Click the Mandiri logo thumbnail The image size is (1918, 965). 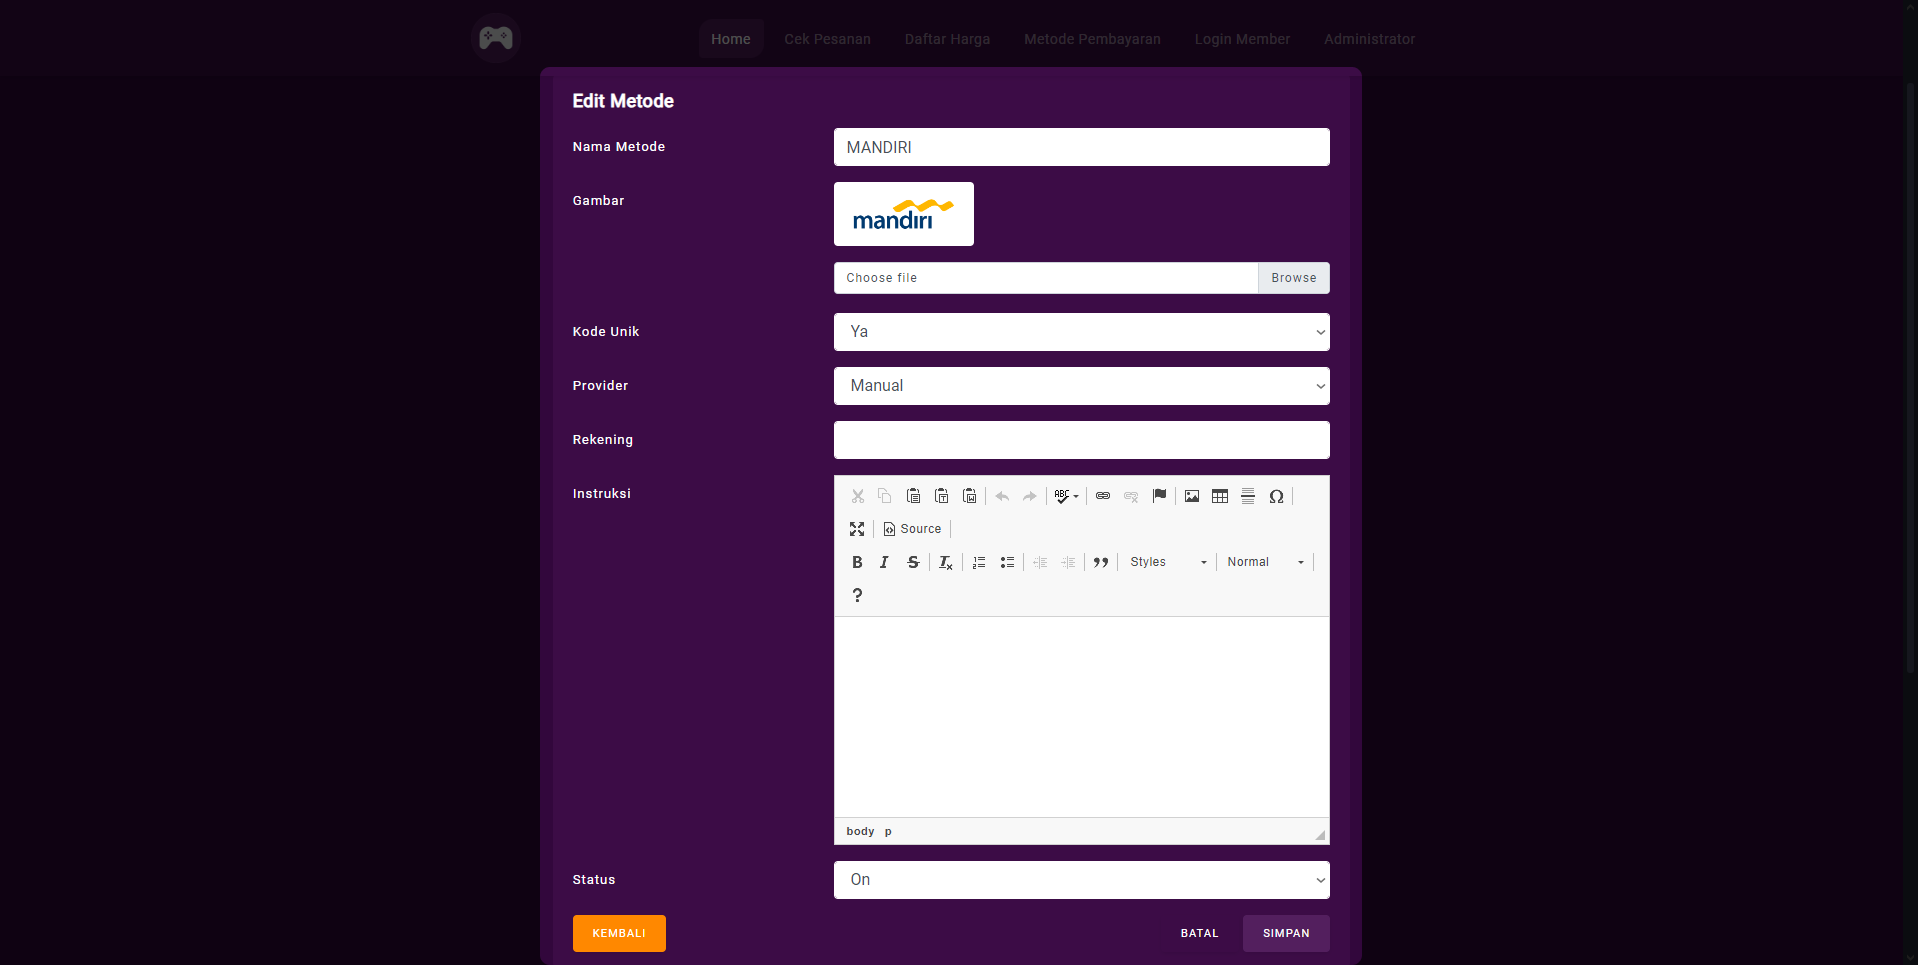(x=904, y=214)
